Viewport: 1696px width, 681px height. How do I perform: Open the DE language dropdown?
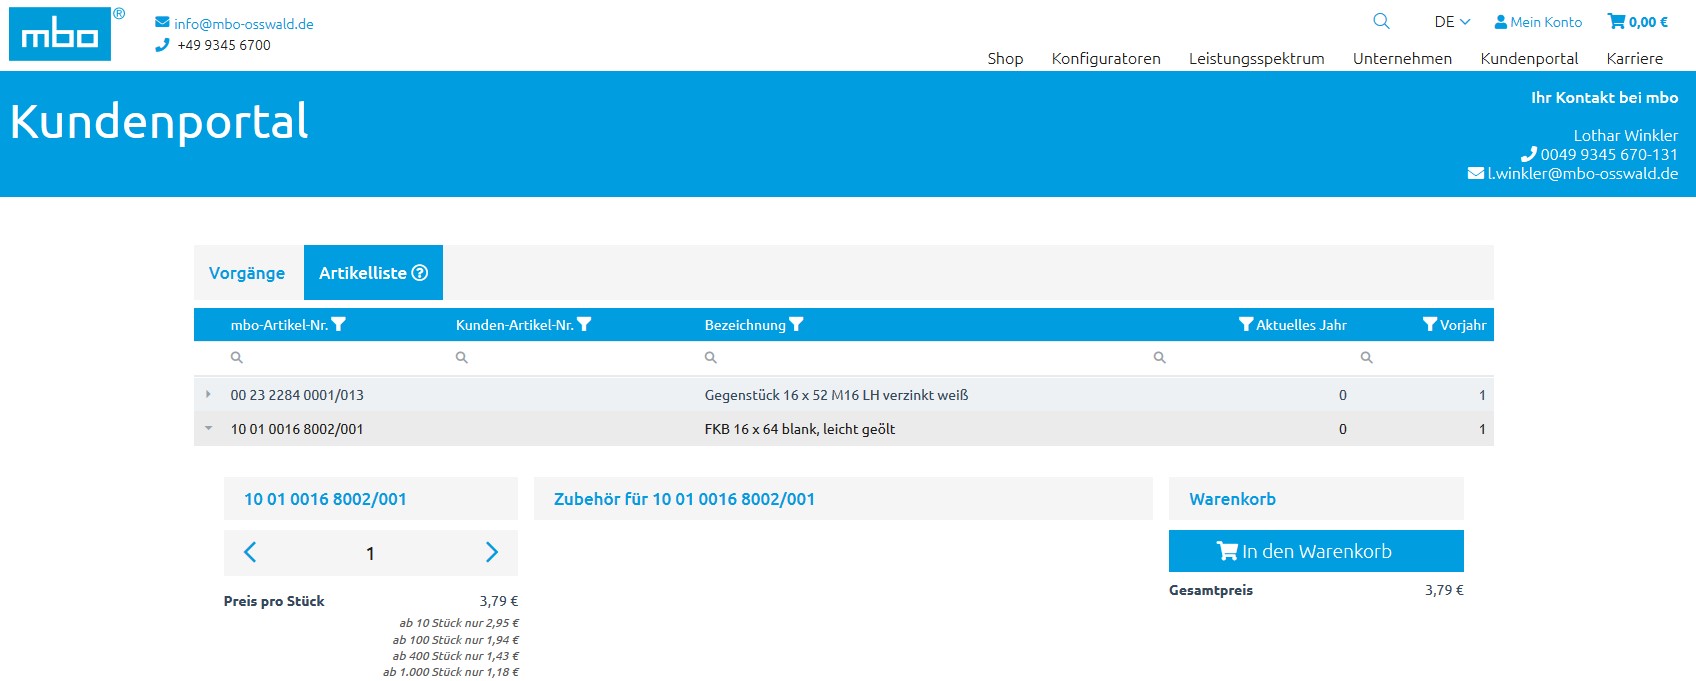click(1452, 21)
